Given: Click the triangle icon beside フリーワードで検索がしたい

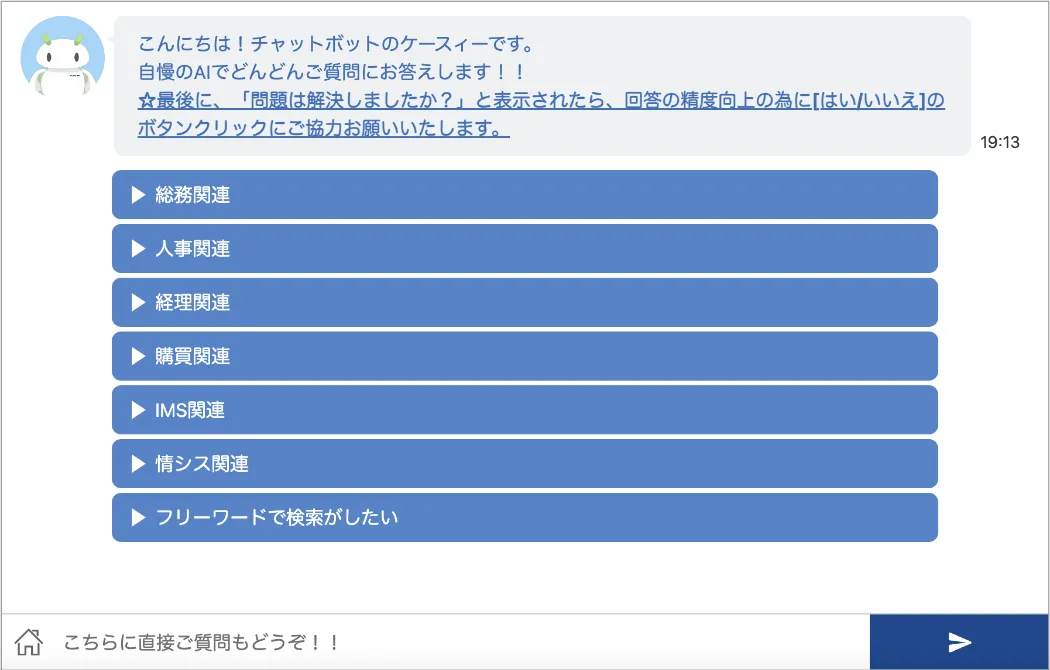Looking at the screenshot, I should point(138,517).
